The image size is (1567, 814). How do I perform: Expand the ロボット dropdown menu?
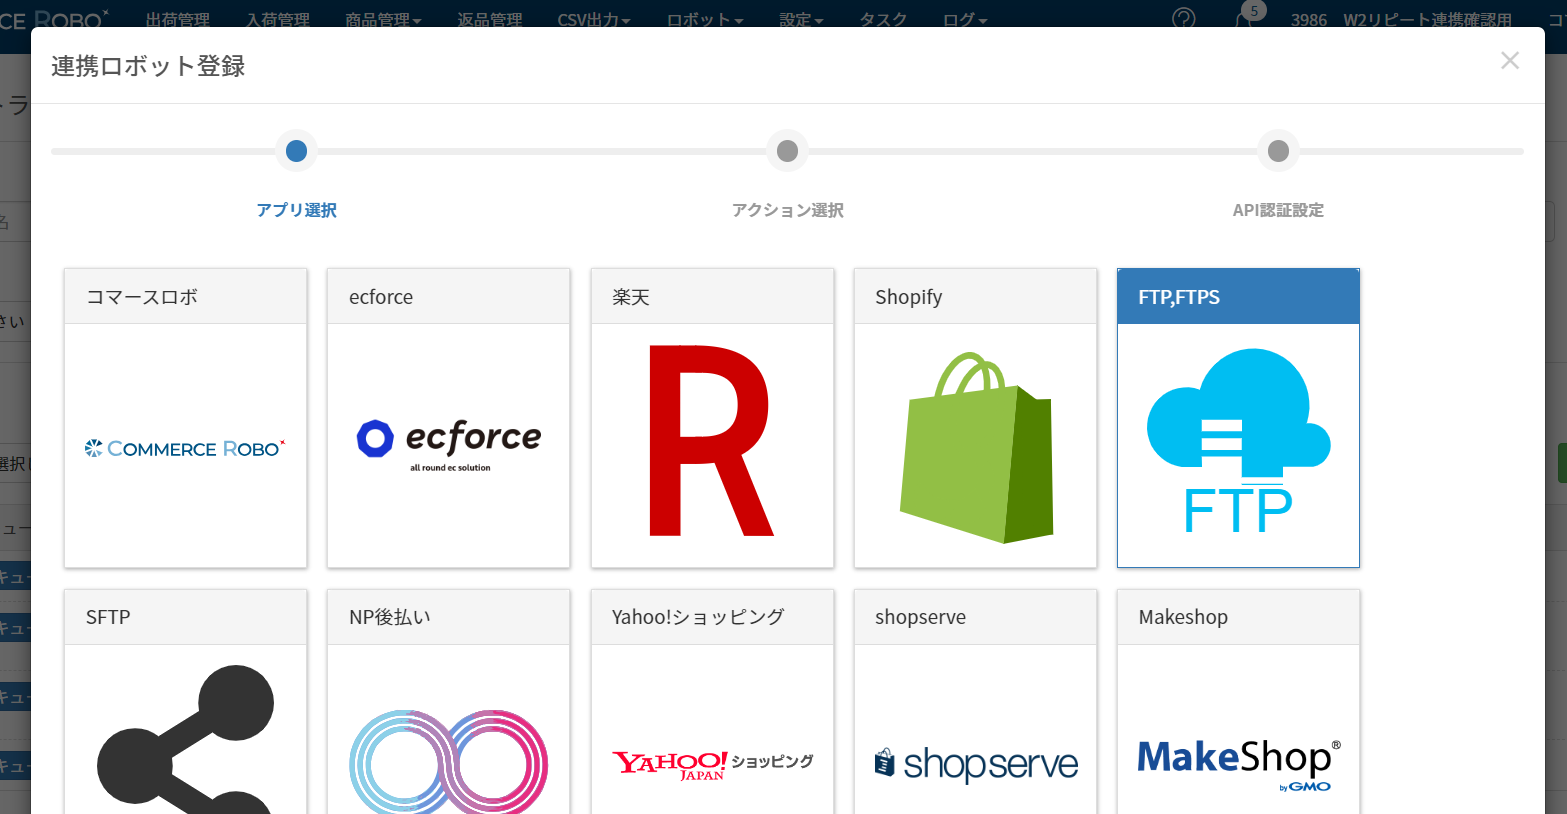(705, 20)
